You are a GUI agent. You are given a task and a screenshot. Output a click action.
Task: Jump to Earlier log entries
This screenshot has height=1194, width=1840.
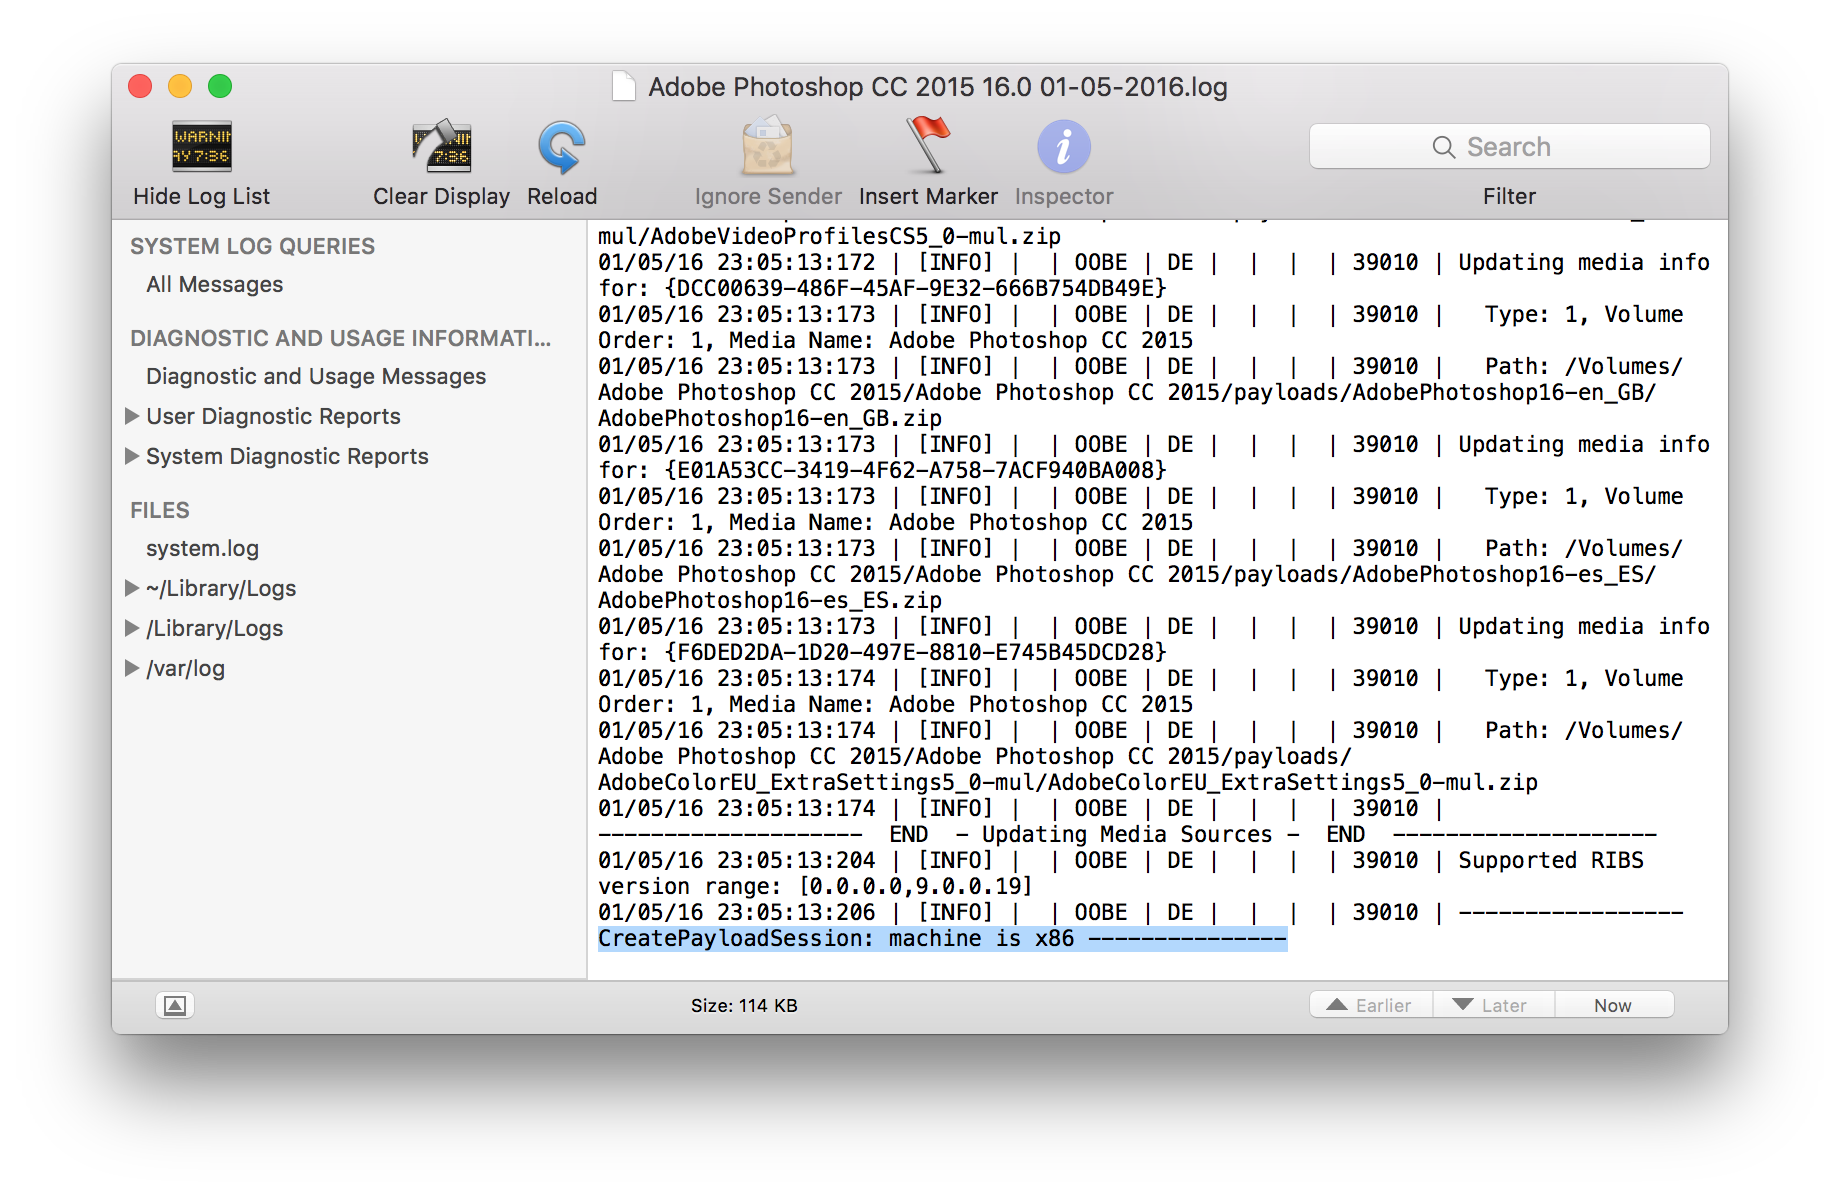point(1371,1005)
